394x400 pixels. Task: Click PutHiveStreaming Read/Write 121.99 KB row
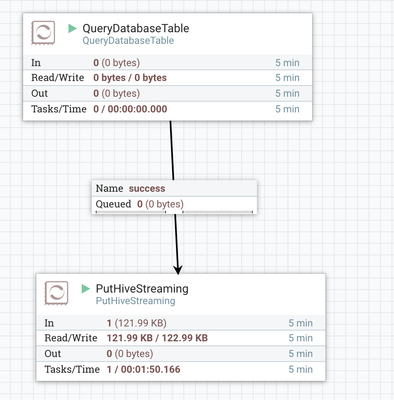point(181,338)
